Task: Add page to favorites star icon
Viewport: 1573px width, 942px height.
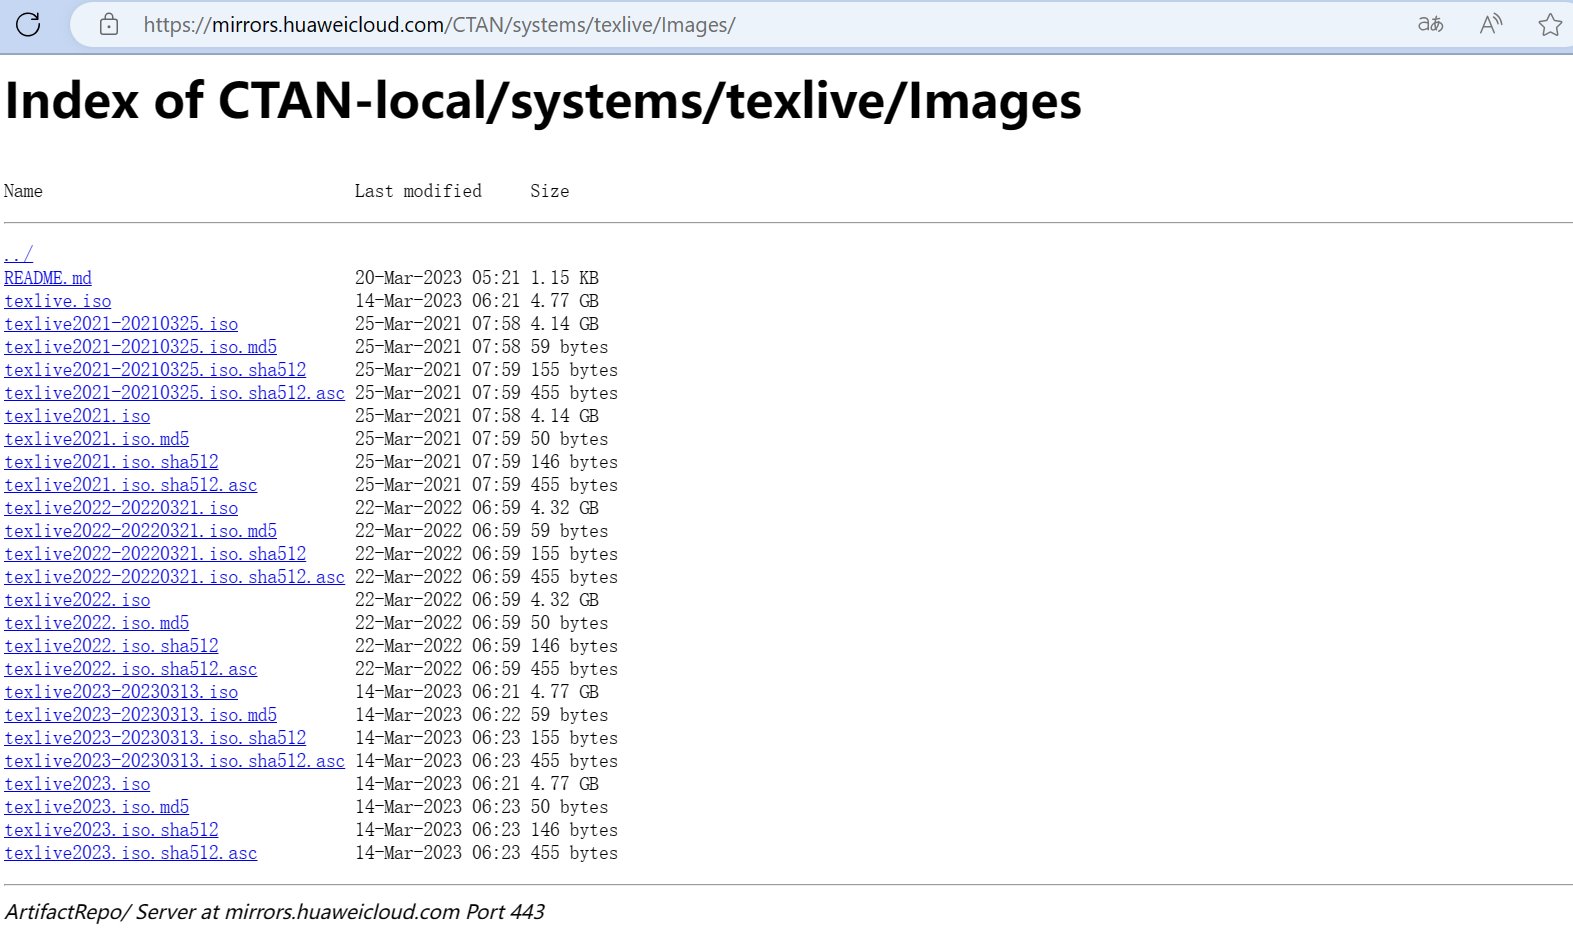Action: coord(1549,25)
